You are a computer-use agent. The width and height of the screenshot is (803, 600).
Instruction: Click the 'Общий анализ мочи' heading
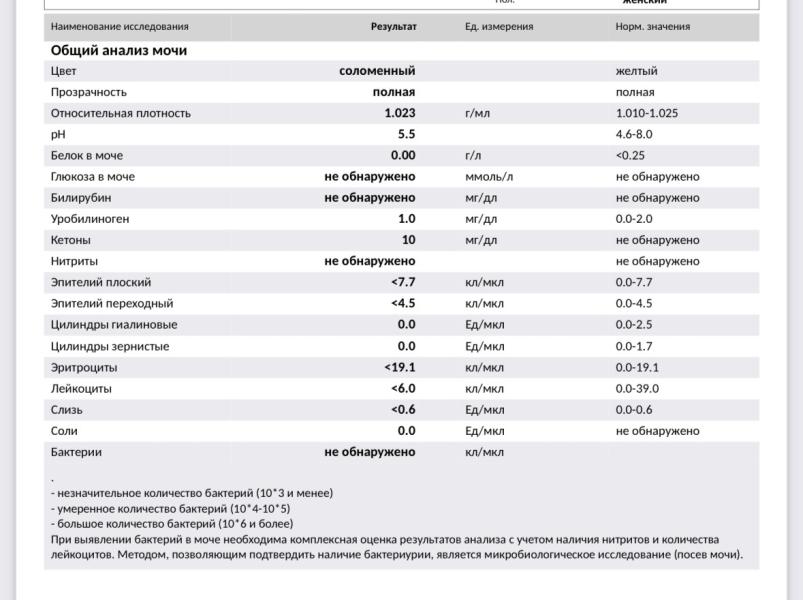(x=119, y=50)
